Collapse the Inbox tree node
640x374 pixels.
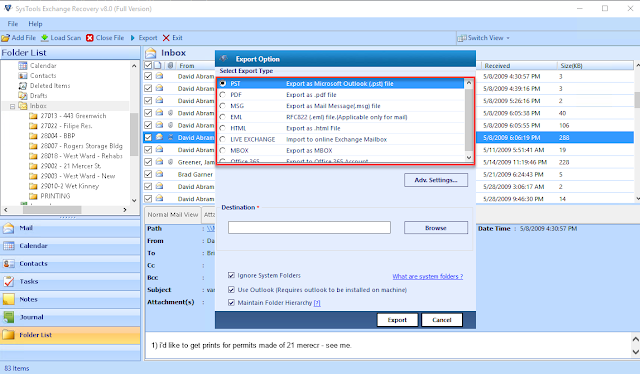pos(12,106)
